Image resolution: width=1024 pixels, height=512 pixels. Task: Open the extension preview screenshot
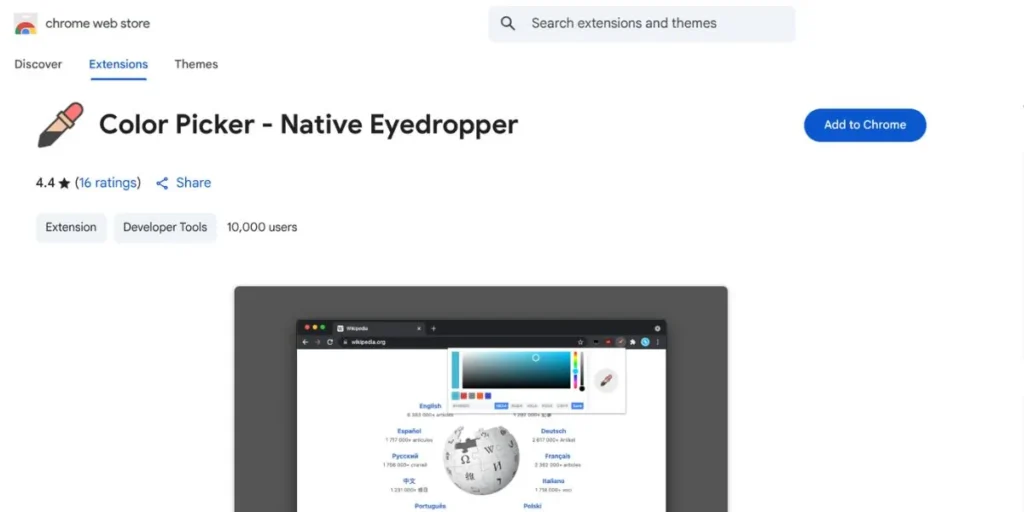pyautogui.click(x=481, y=399)
